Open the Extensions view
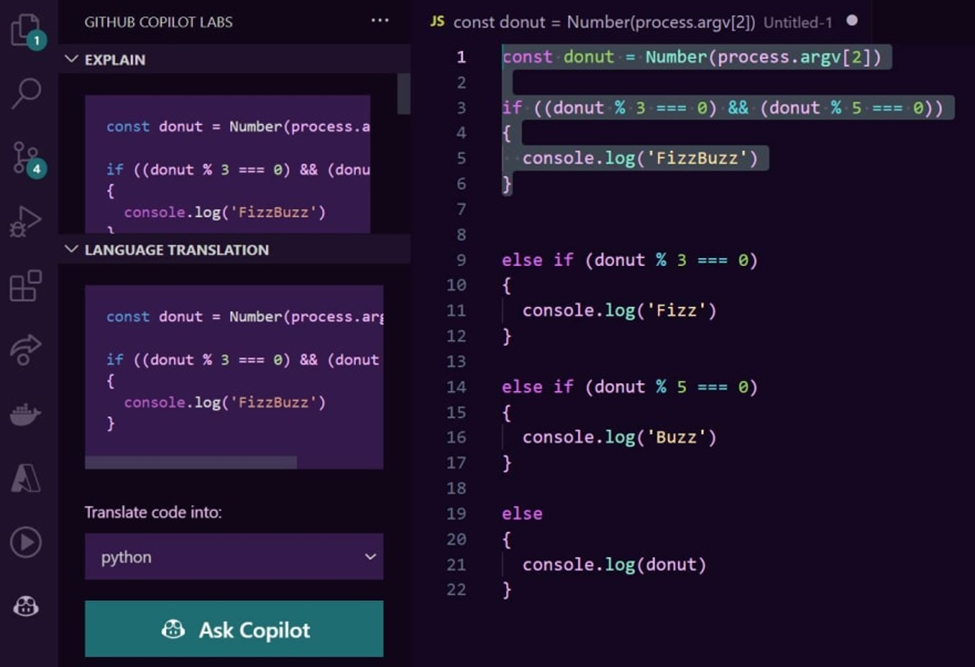The height and width of the screenshot is (667, 975). (25, 285)
